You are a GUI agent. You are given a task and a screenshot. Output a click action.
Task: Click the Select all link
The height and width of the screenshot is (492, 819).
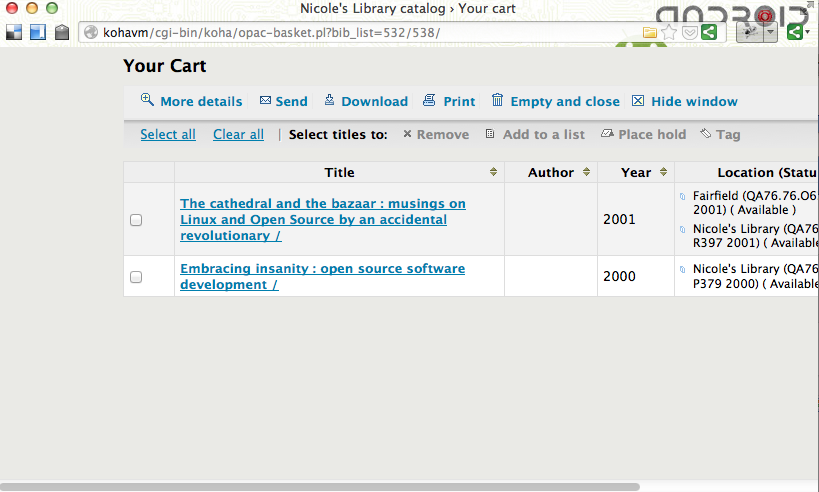coord(168,134)
